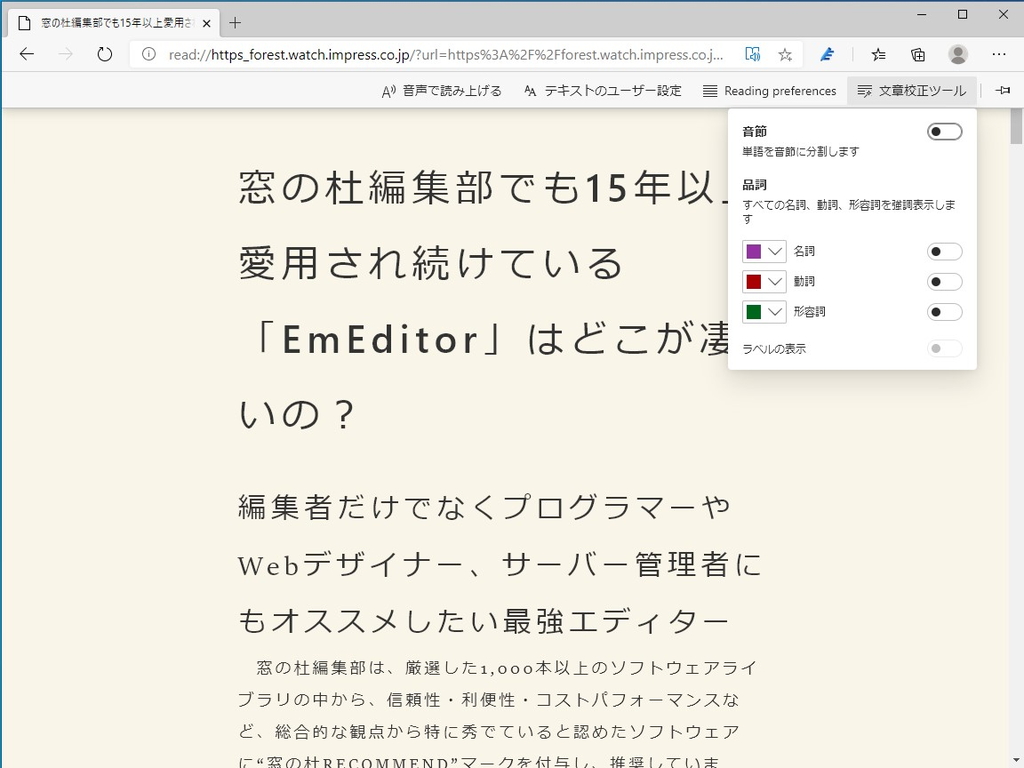Image resolution: width=1024 pixels, height=768 pixels.
Task: Open a new browser tab
Action: 234,21
